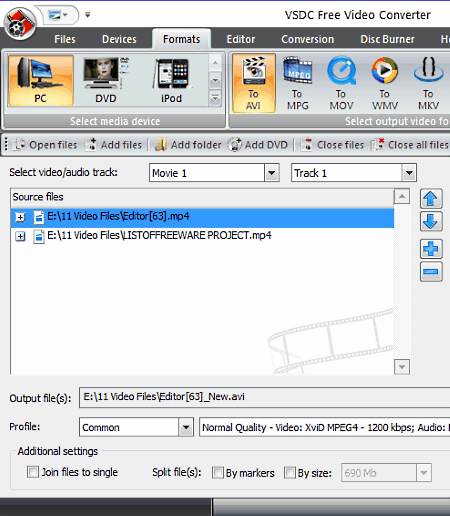Open the Movie 1 dropdown
Image resolution: width=450 pixels, height=516 pixels.
point(272,173)
